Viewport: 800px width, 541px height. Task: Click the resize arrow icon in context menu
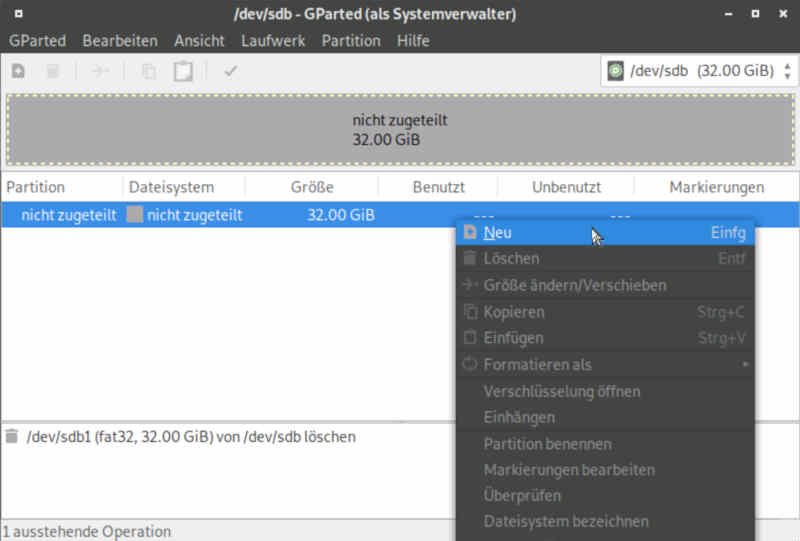[x=469, y=284]
